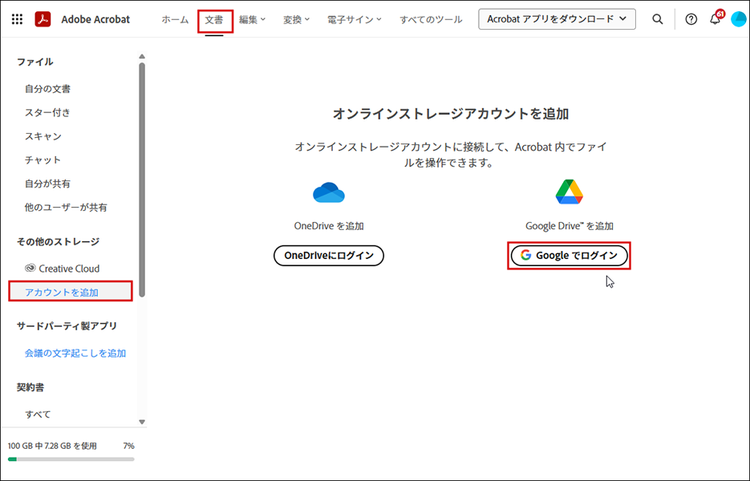Open the Acrobat アプリをダウンロード dropdown
750x481 pixels.
click(x=557, y=19)
